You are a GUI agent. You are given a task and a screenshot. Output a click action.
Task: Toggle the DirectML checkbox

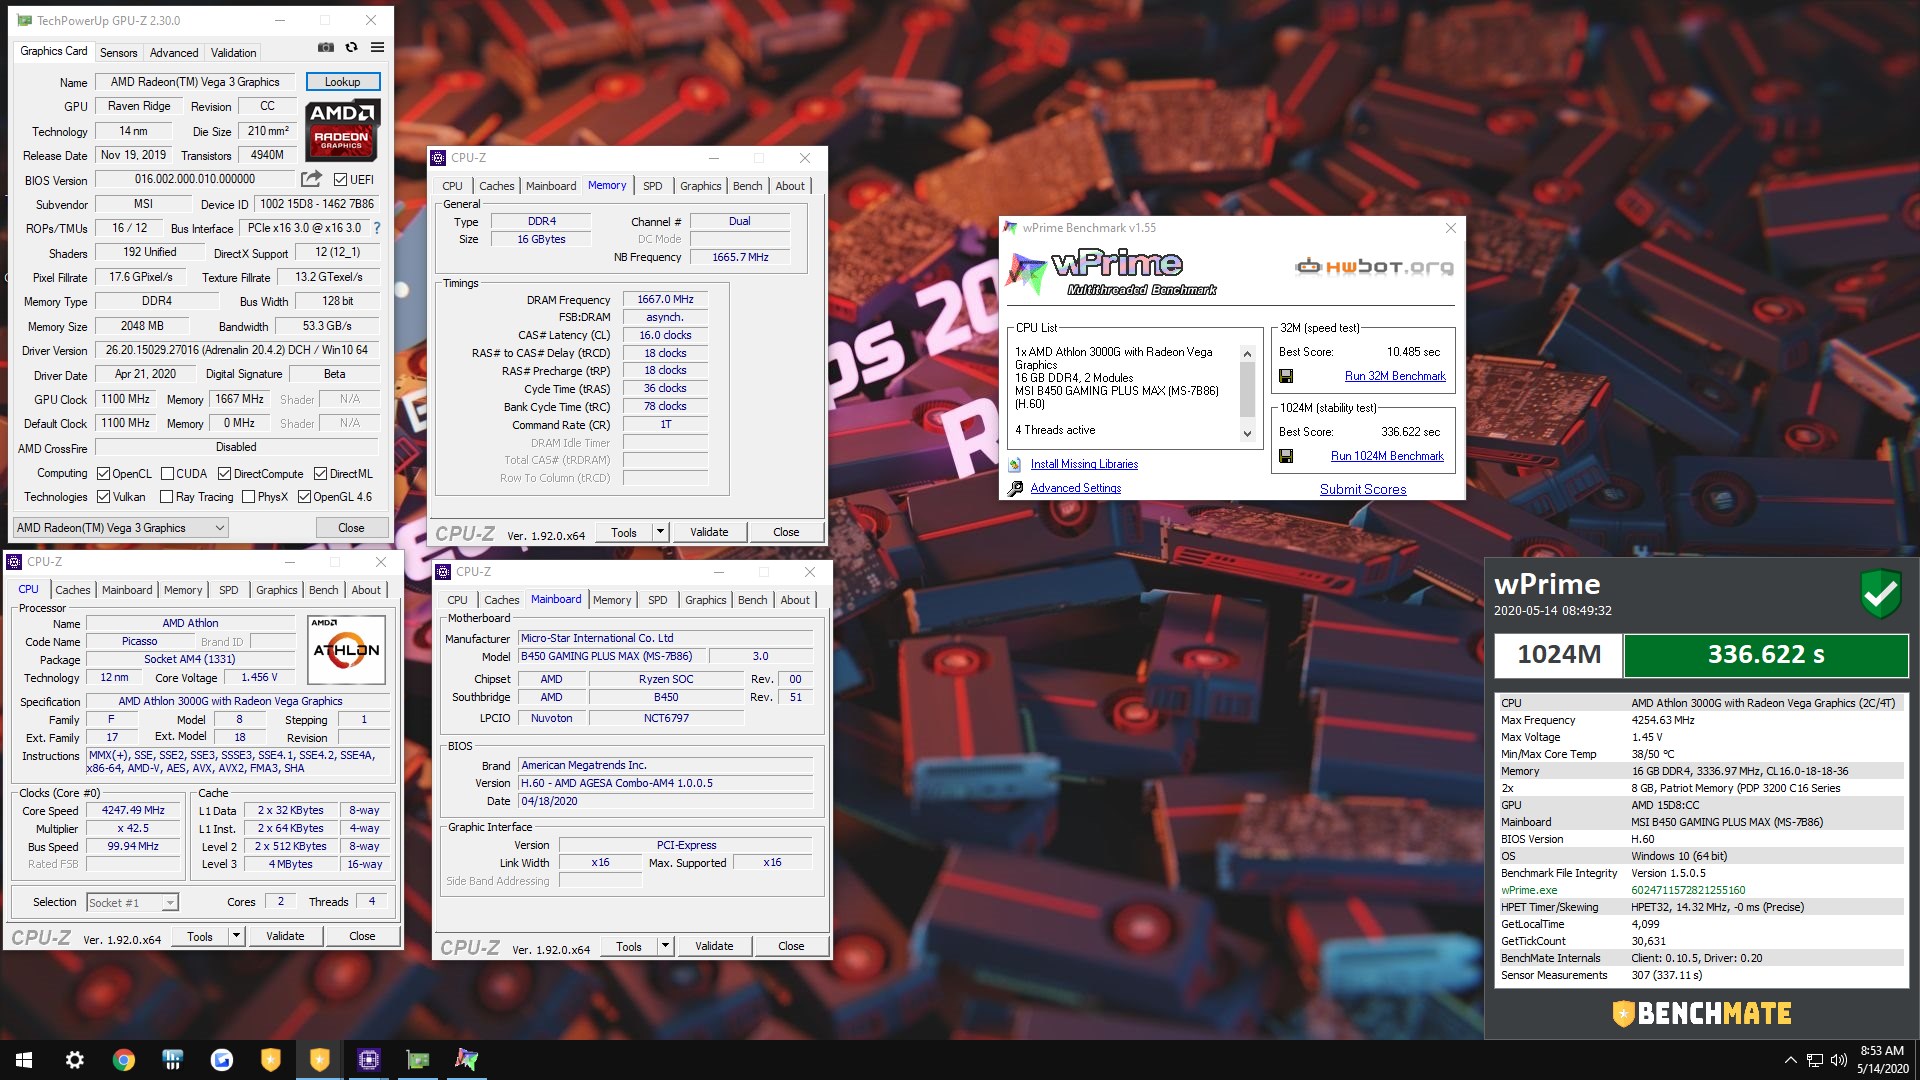tap(321, 474)
